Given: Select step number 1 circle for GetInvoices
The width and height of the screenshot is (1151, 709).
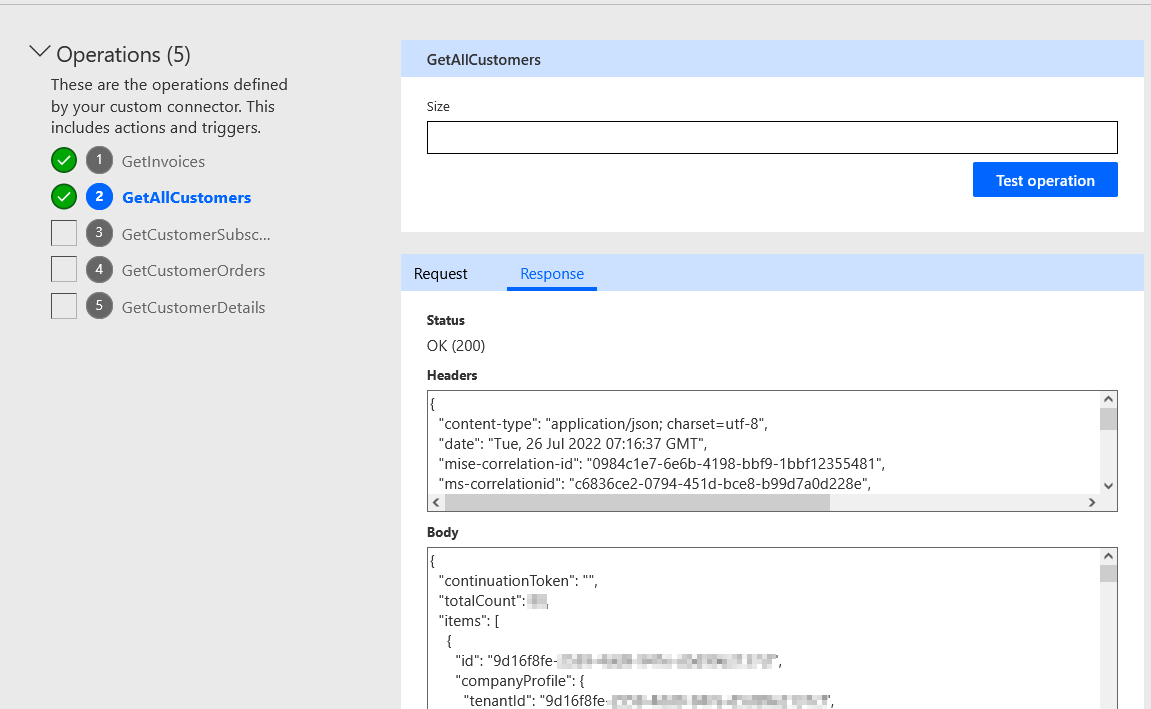Looking at the screenshot, I should coord(99,160).
